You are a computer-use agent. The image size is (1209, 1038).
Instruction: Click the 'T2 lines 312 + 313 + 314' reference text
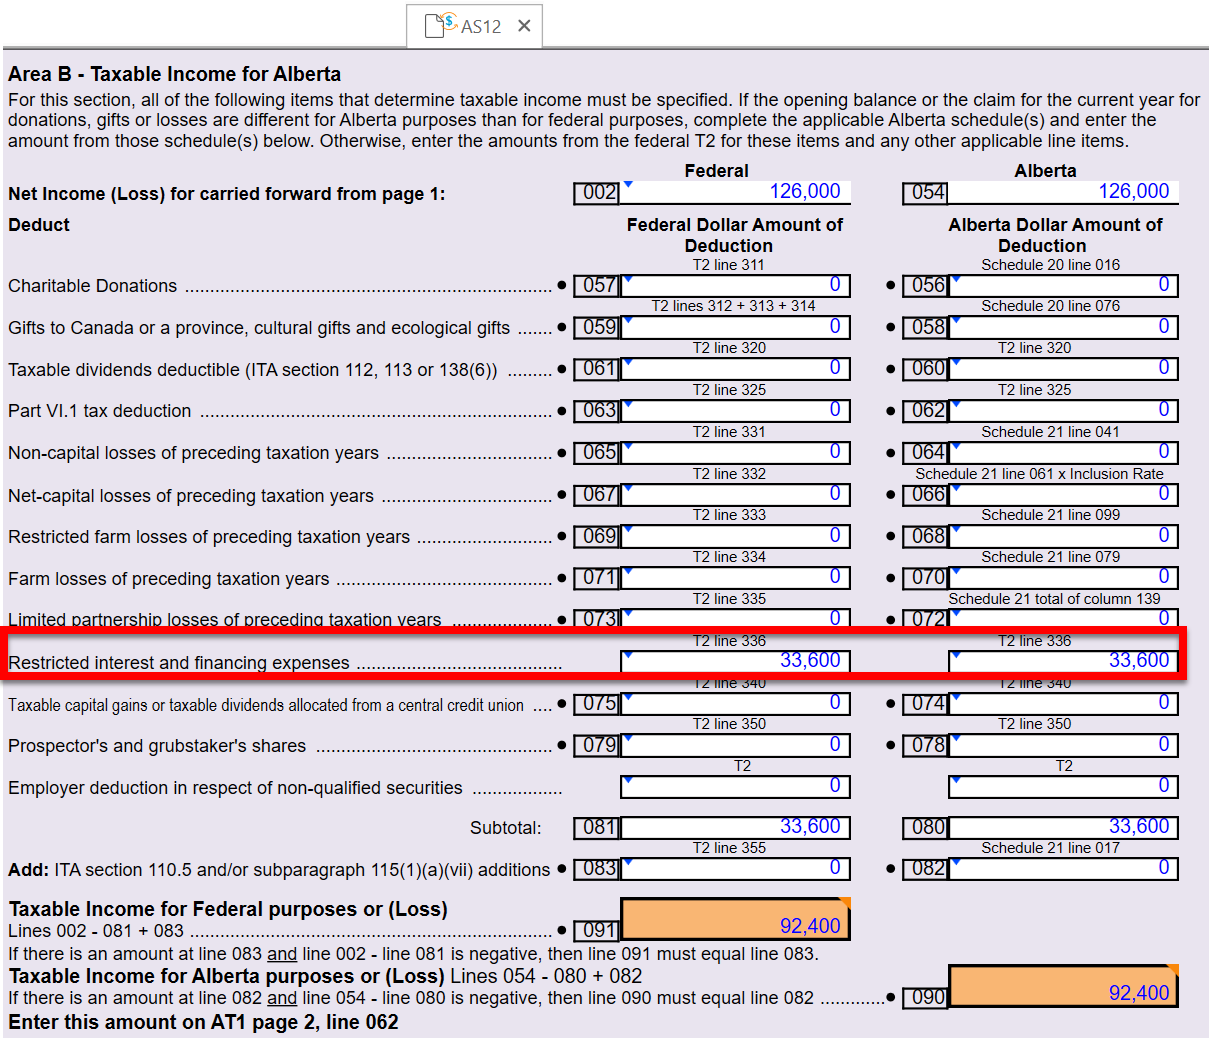pyautogui.click(x=733, y=306)
